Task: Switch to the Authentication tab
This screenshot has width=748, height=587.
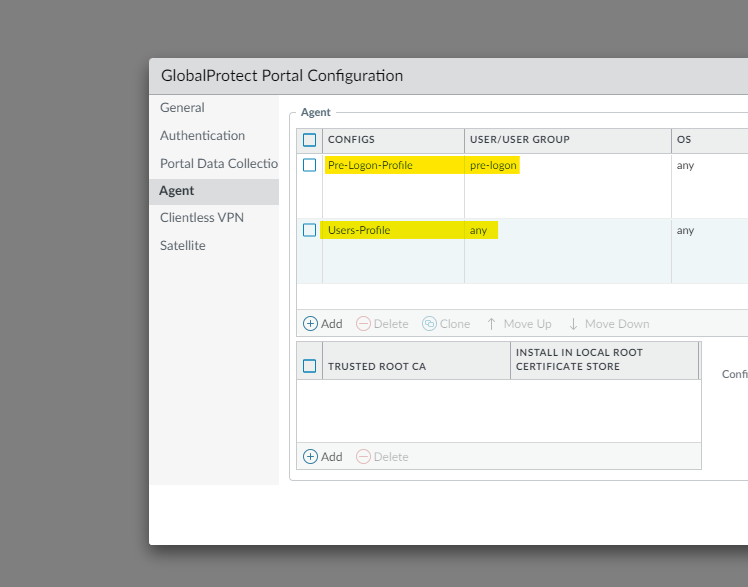Action: click(202, 135)
